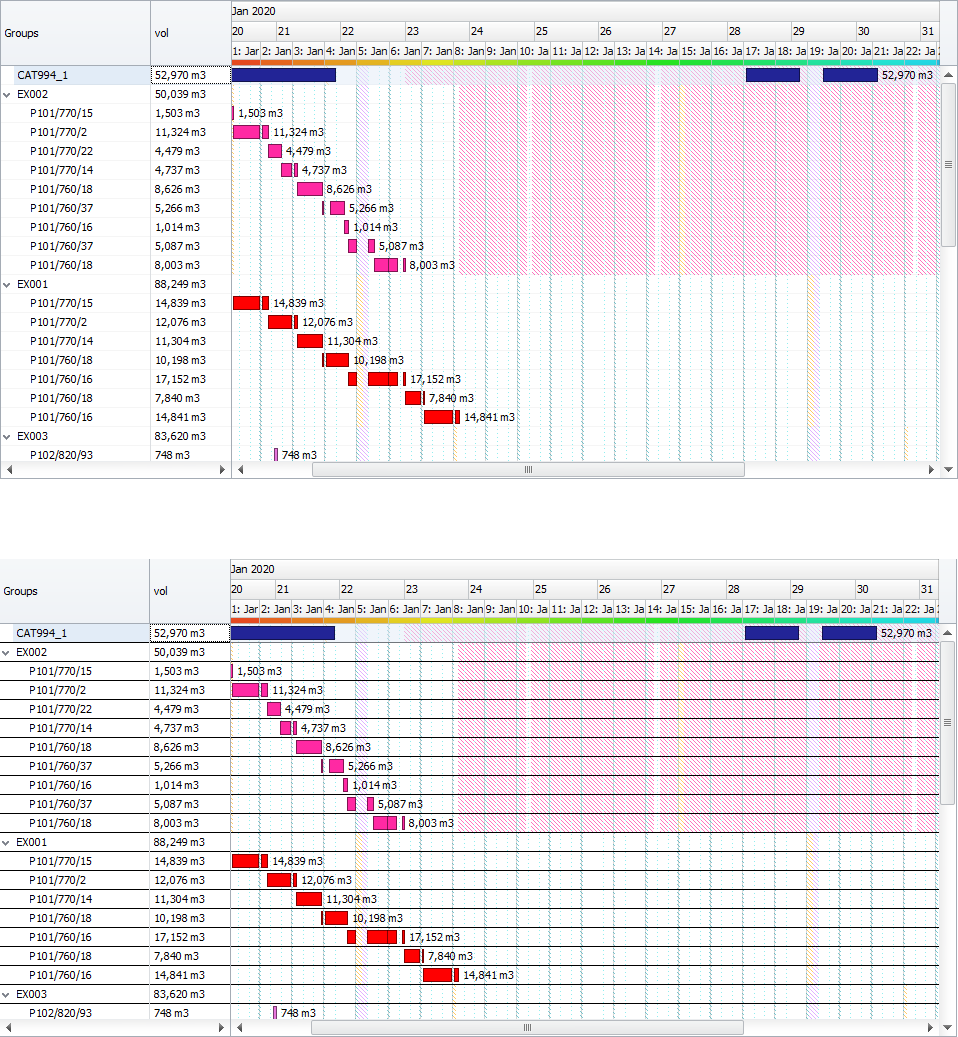Top chart vertical scroll up arrow
This screenshot has height=1037, width=958.
click(948, 75)
